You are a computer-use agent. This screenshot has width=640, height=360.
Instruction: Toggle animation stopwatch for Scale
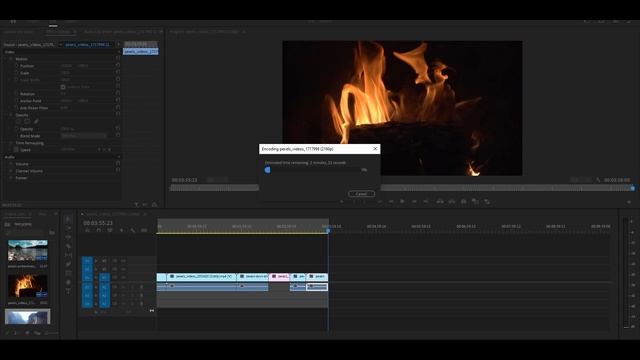pyautogui.click(x=17, y=73)
